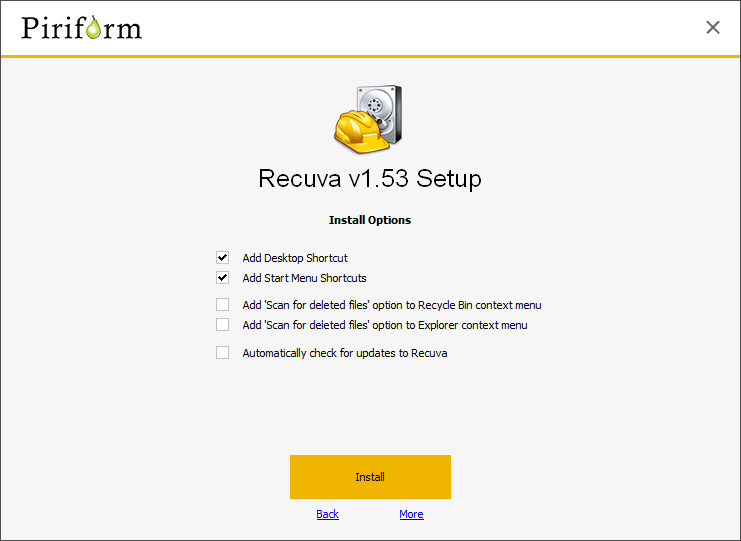The height and width of the screenshot is (541, 741).
Task: Enable Scan option for Explorer context menu
Action: coord(223,325)
